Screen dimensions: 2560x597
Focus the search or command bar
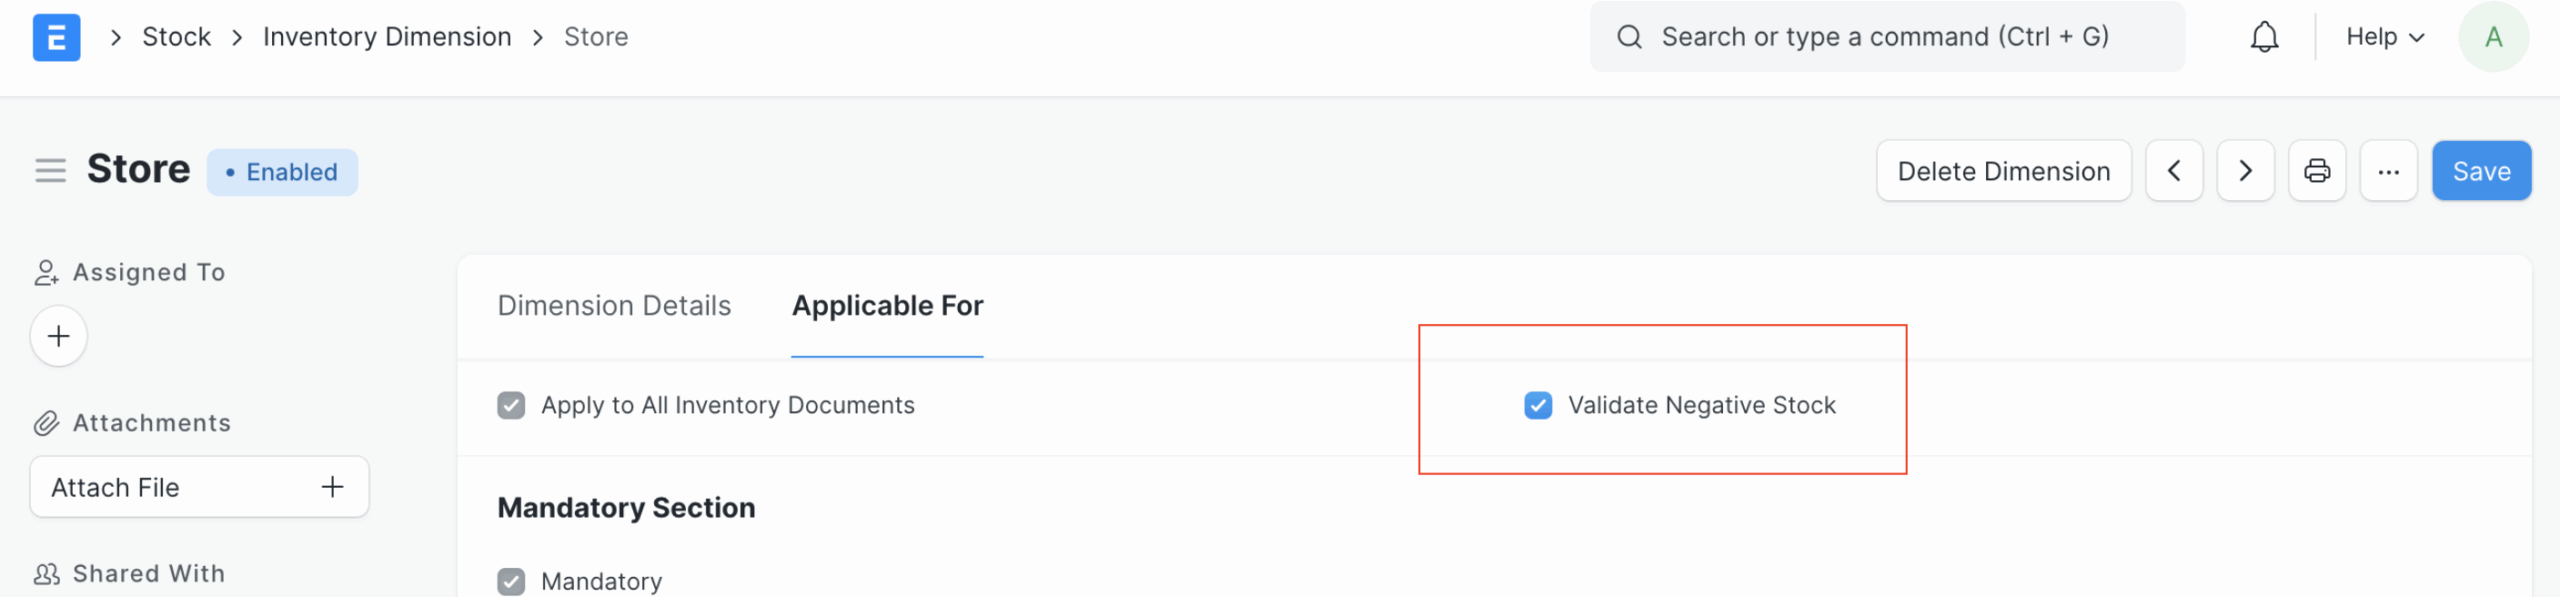point(1885,38)
